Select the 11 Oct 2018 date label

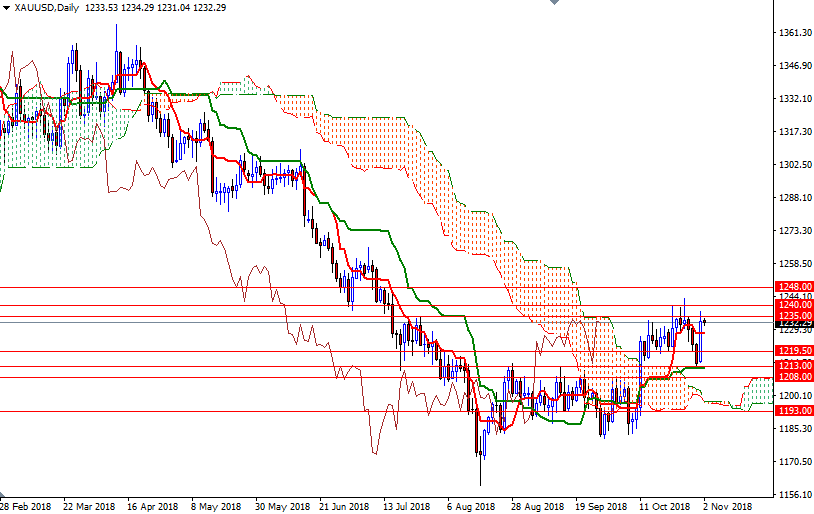(x=664, y=506)
